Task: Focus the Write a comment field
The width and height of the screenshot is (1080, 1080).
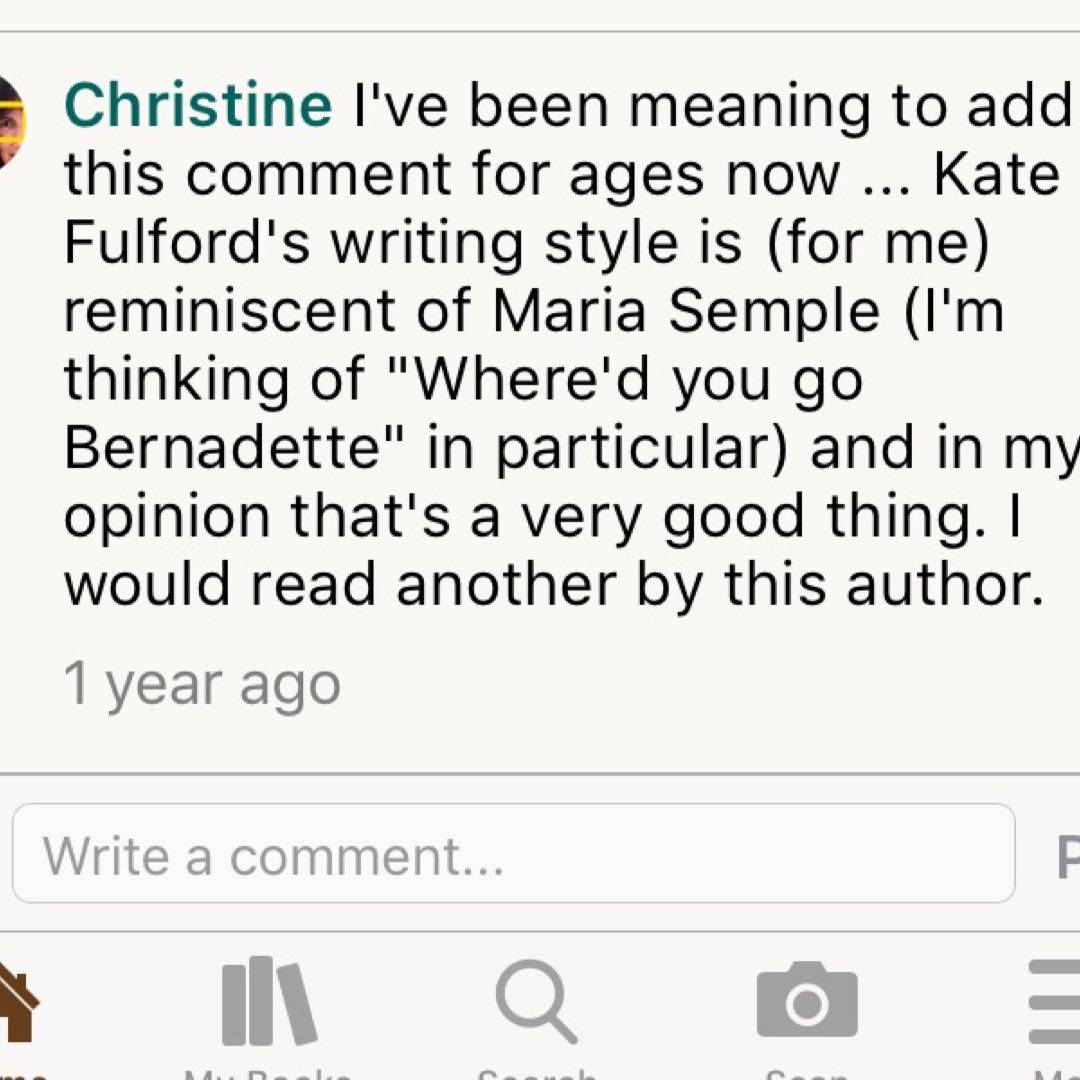Action: (x=513, y=854)
